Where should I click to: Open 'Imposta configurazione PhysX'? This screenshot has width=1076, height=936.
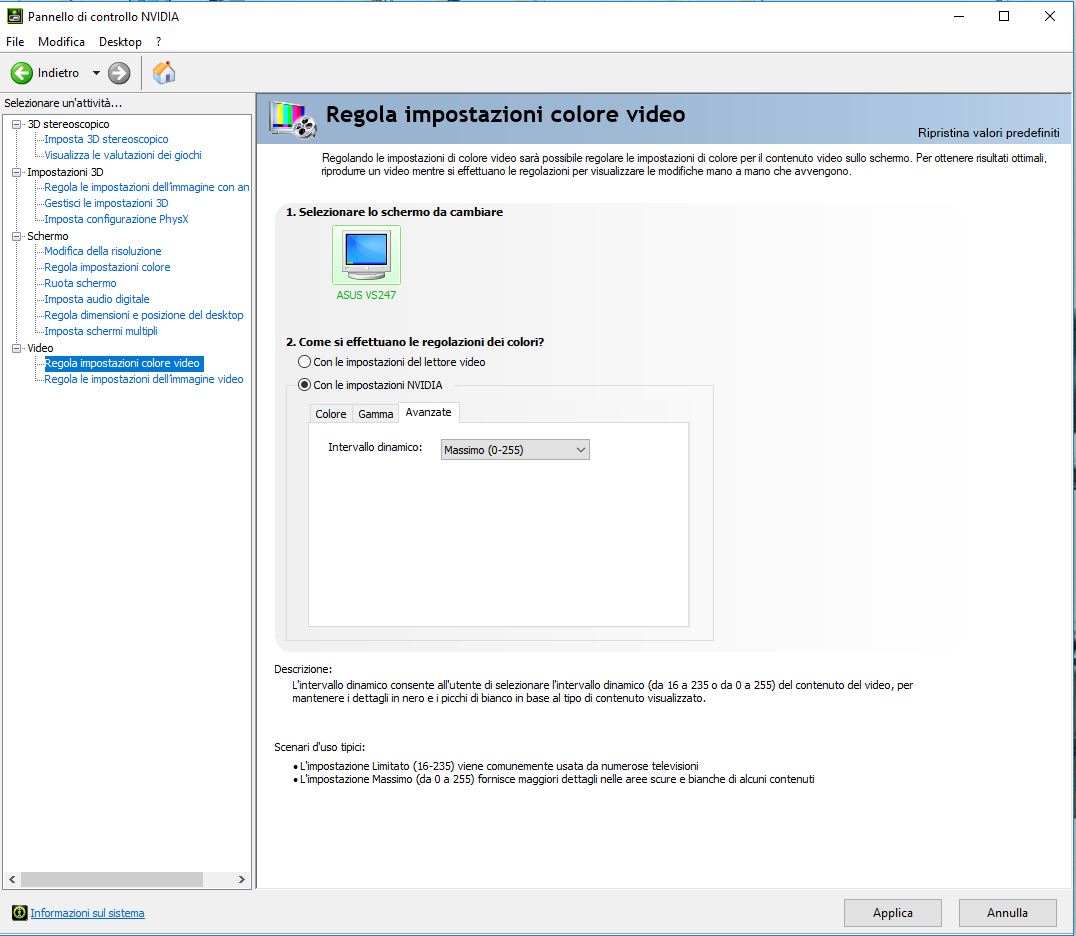click(x=116, y=220)
